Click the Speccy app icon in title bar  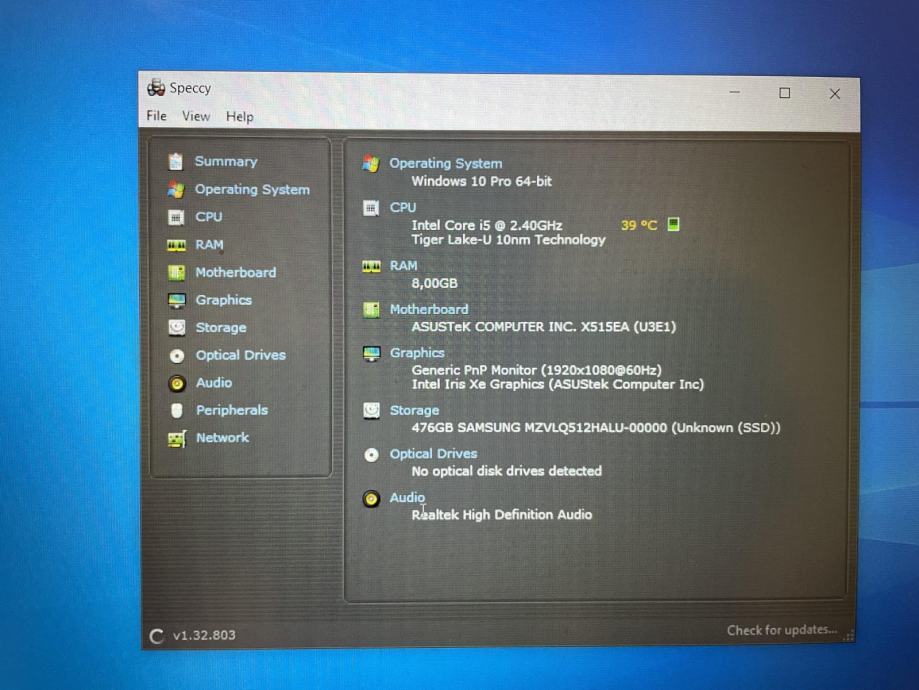coord(156,87)
